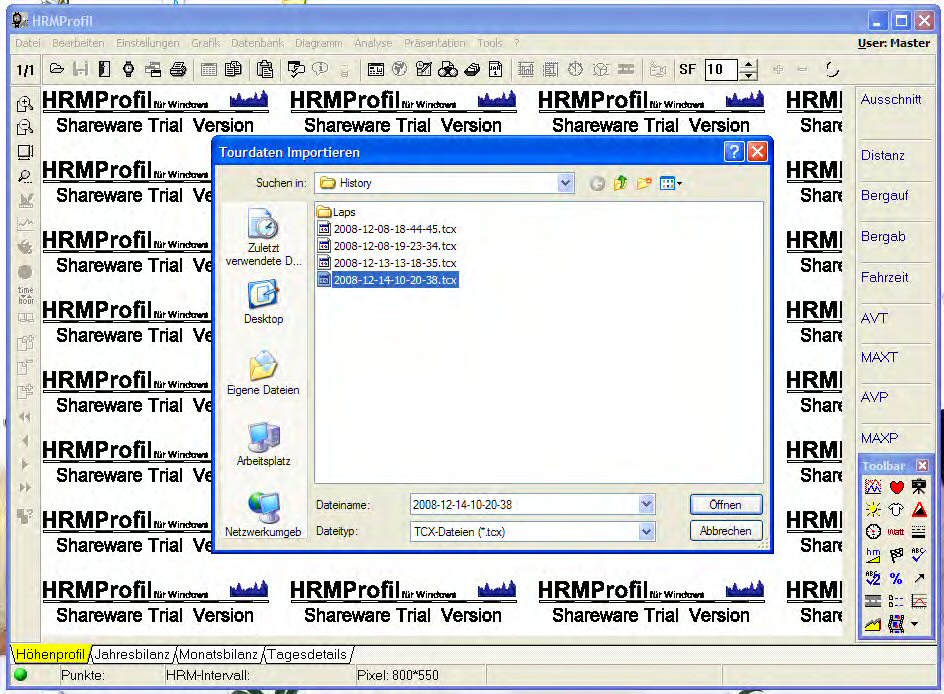Screen dimensions: 944x694
Task: Create new folder in import dialog
Action: (644, 183)
